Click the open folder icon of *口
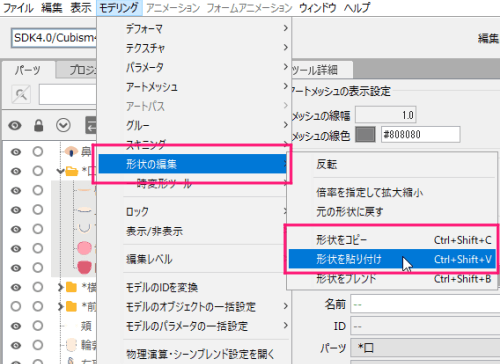 click(72, 171)
